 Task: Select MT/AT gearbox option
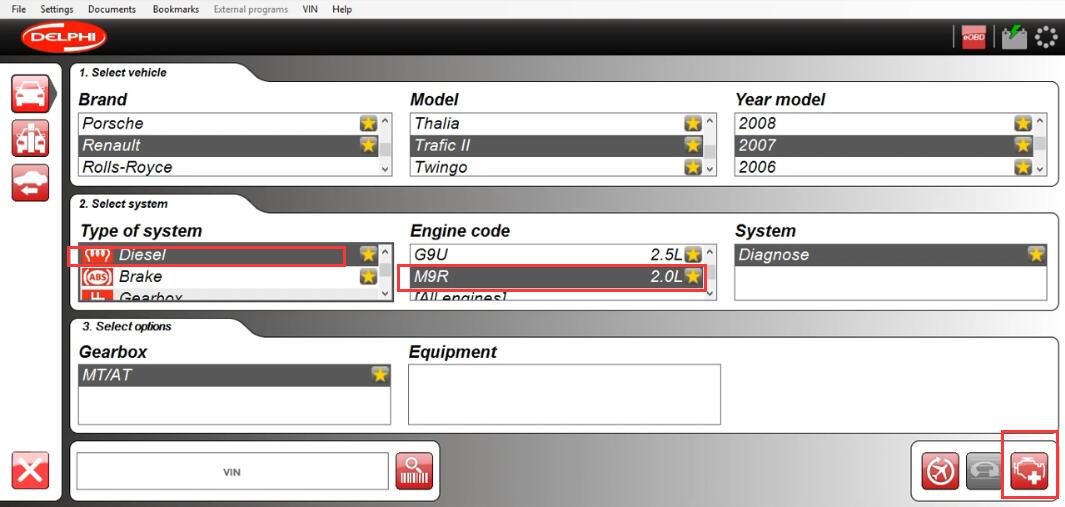coord(234,374)
